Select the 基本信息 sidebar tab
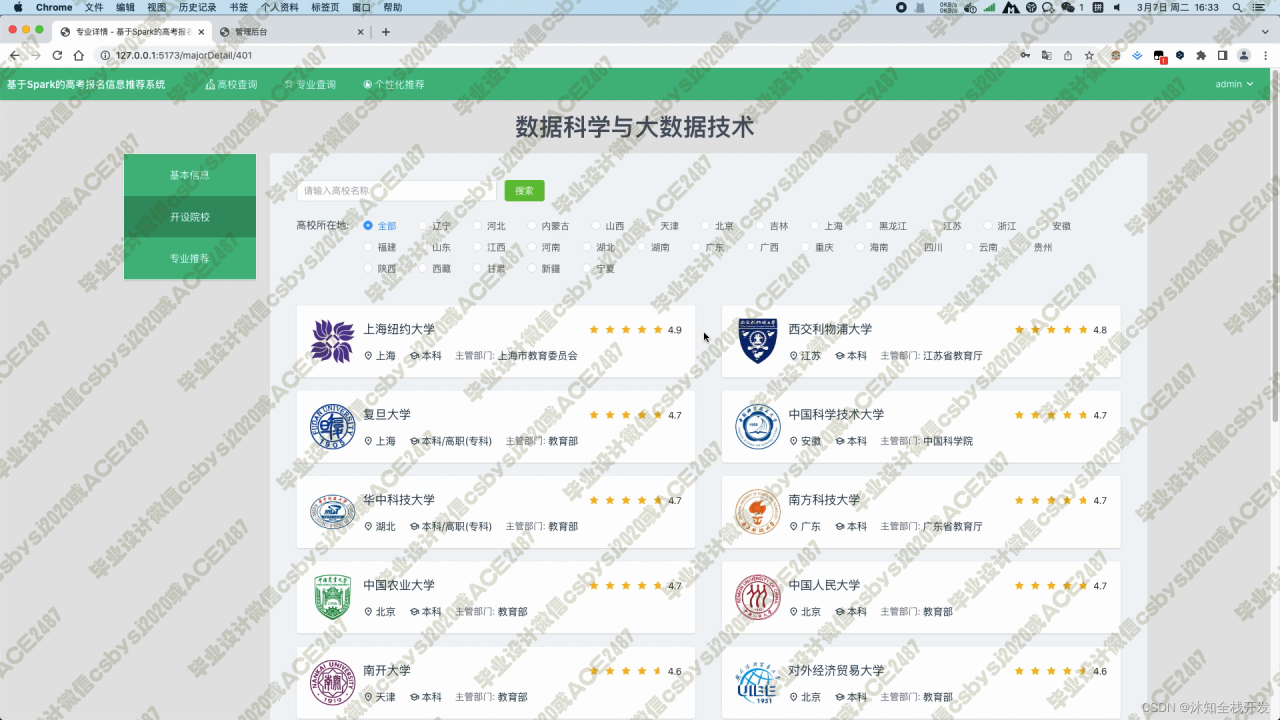Viewport: 1280px width, 720px height. [190, 175]
